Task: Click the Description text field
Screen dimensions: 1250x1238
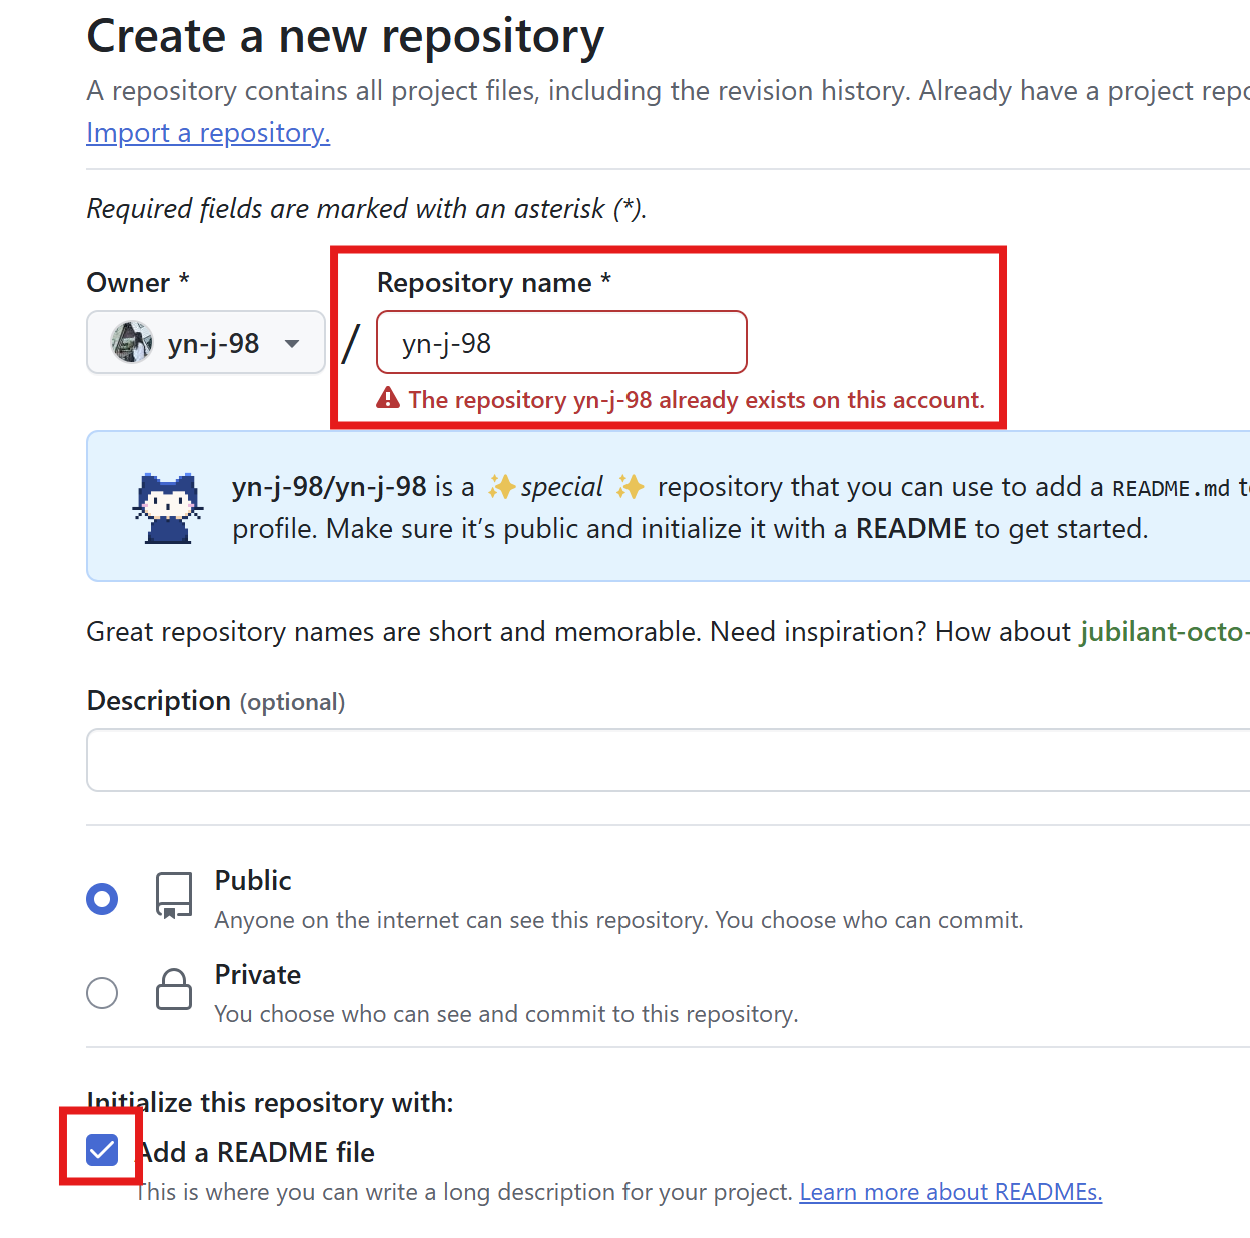Action: click(668, 760)
